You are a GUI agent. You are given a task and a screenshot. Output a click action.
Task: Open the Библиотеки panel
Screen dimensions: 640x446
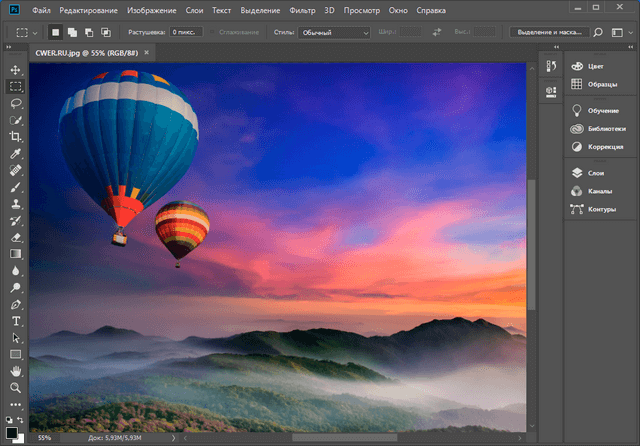click(598, 128)
